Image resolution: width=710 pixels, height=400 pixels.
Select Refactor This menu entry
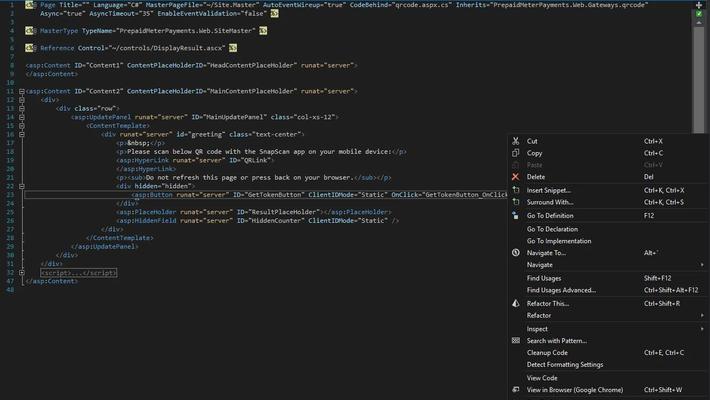pos(609,304)
